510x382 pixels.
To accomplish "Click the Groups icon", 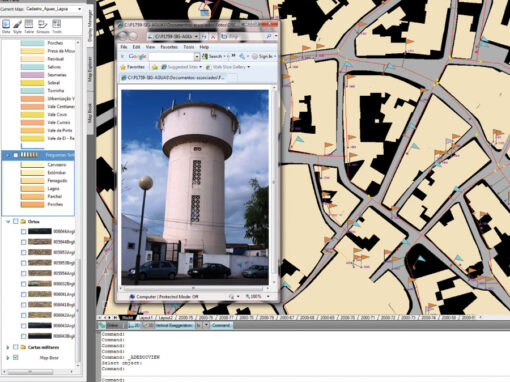I will pyautogui.click(x=43, y=26).
